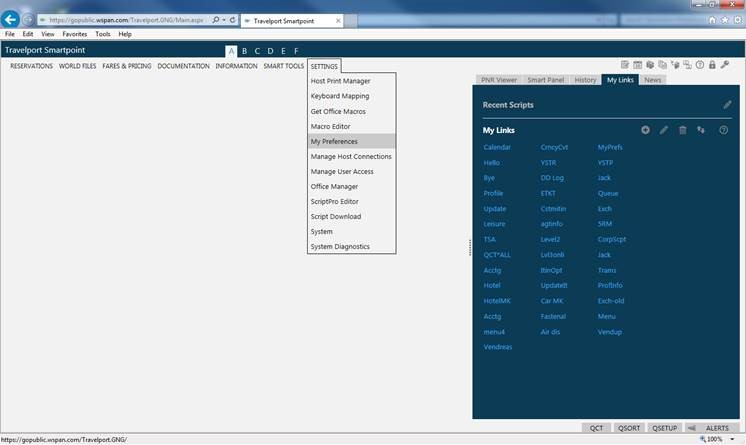Open the browser Favorites menu
This screenshot has height=445, width=746.
75,34
